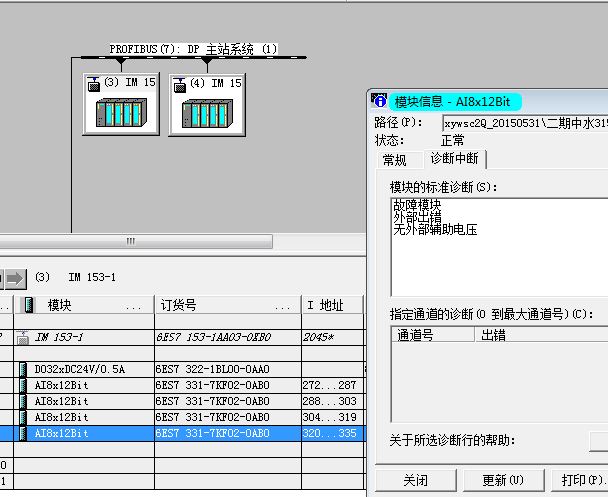Click the 关闭 button
Viewport: 608px width, 497px height.
[416, 481]
